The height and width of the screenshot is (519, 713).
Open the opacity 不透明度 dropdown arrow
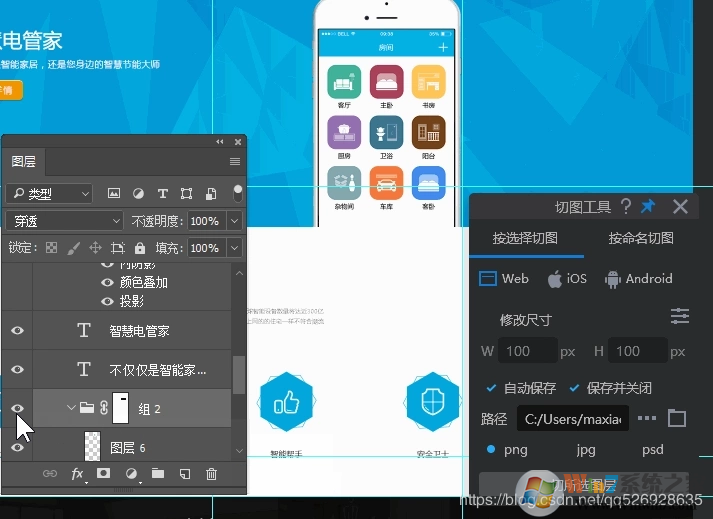(x=234, y=221)
